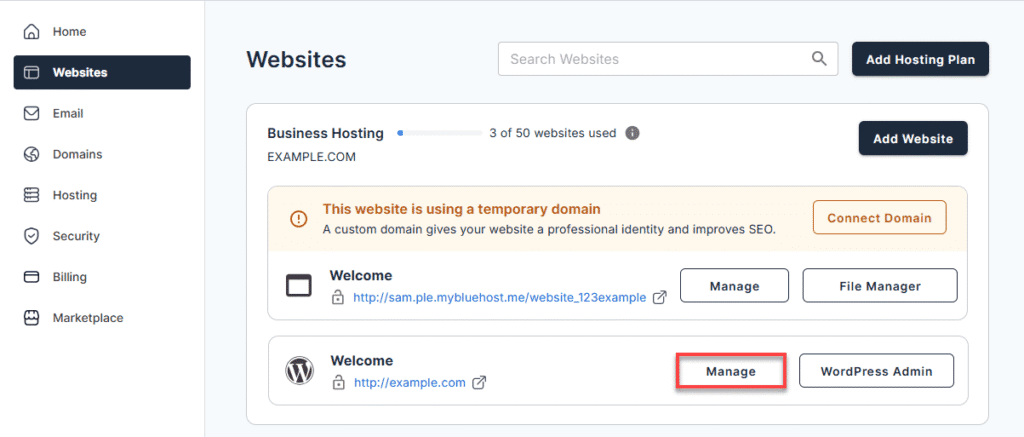The image size is (1024, 437).
Task: Open the http://example.com link
Action: coord(409,383)
